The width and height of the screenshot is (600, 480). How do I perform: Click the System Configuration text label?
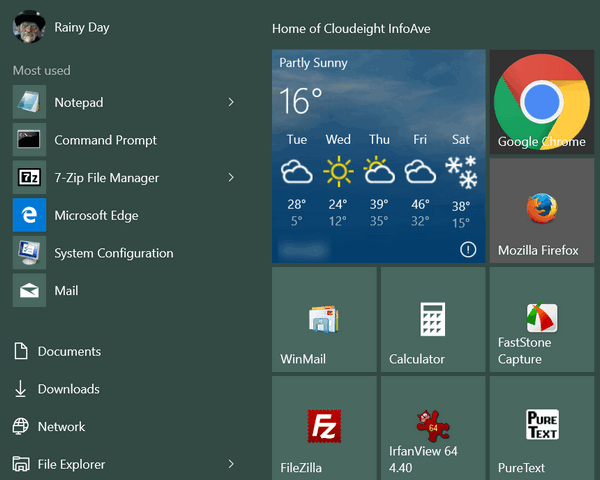pos(114,253)
